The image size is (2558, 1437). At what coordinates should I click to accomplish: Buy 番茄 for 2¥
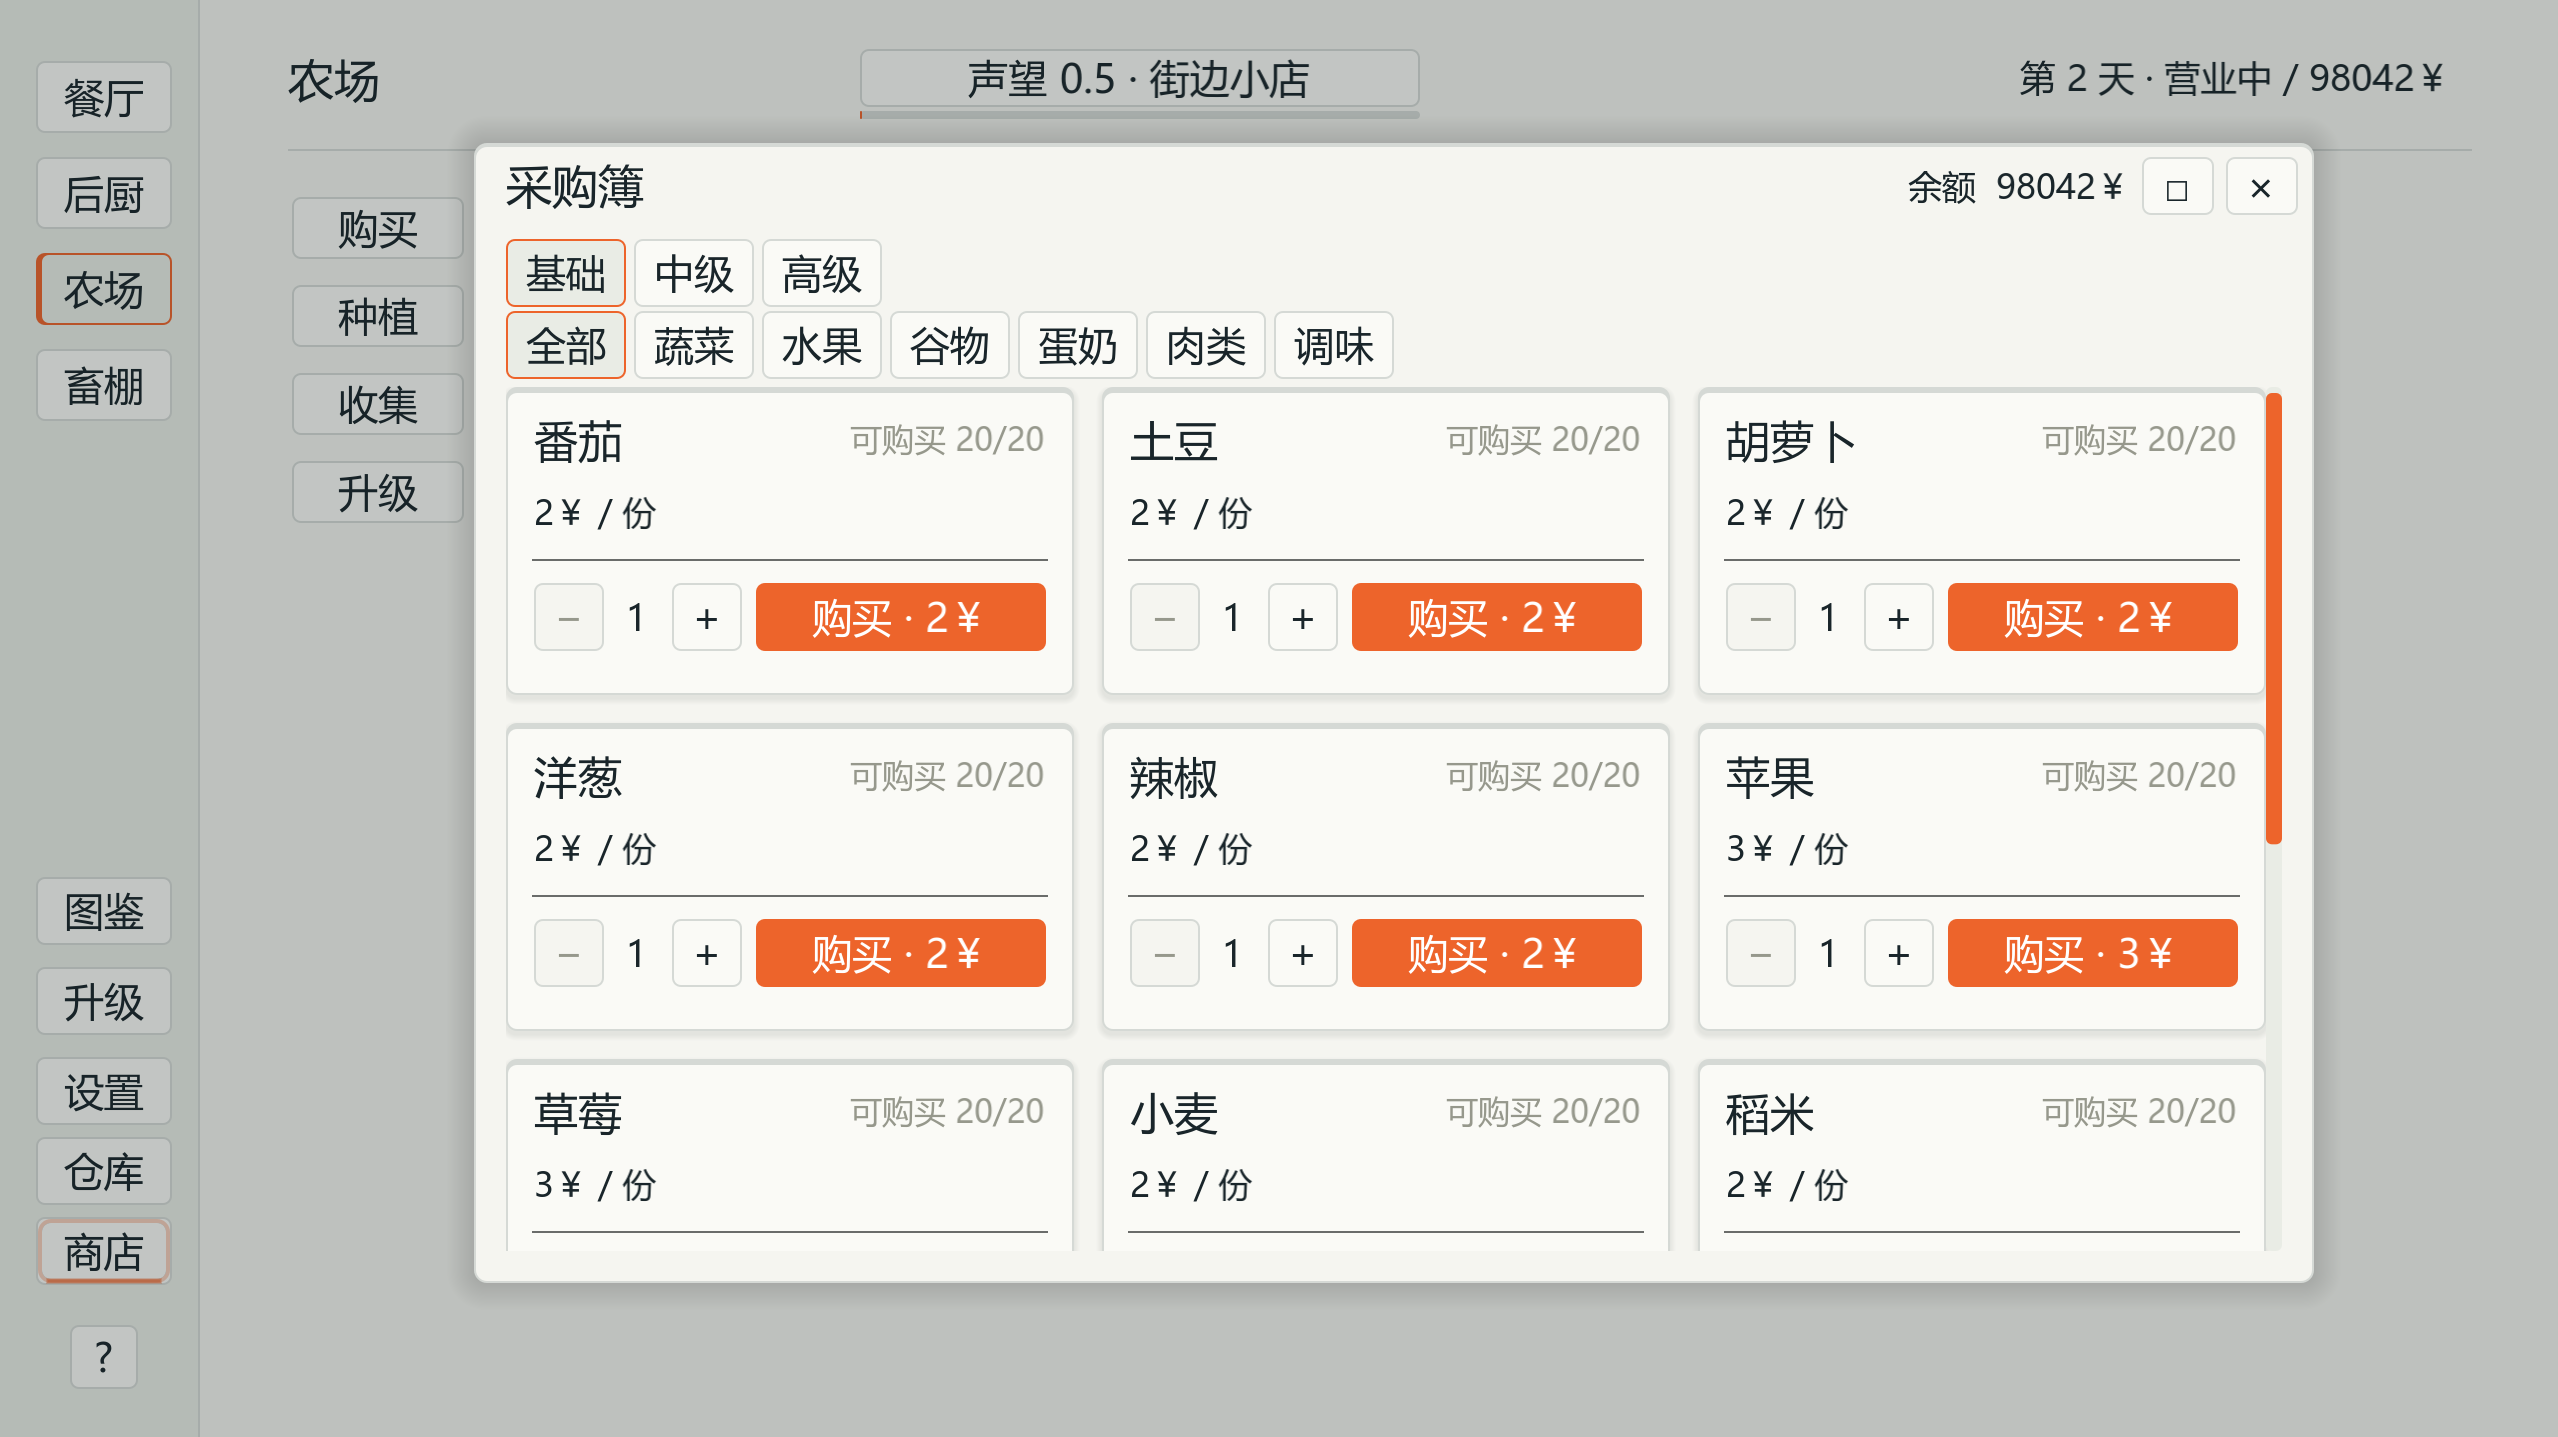900,618
